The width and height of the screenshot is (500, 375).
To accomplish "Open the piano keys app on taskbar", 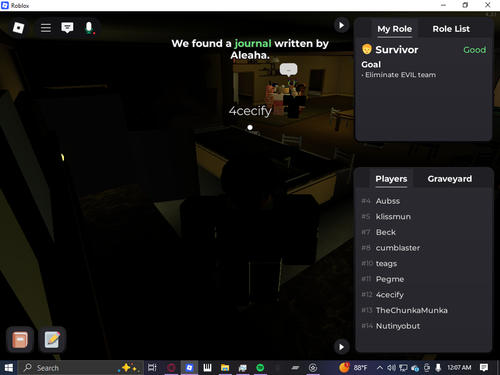I will click(207, 368).
